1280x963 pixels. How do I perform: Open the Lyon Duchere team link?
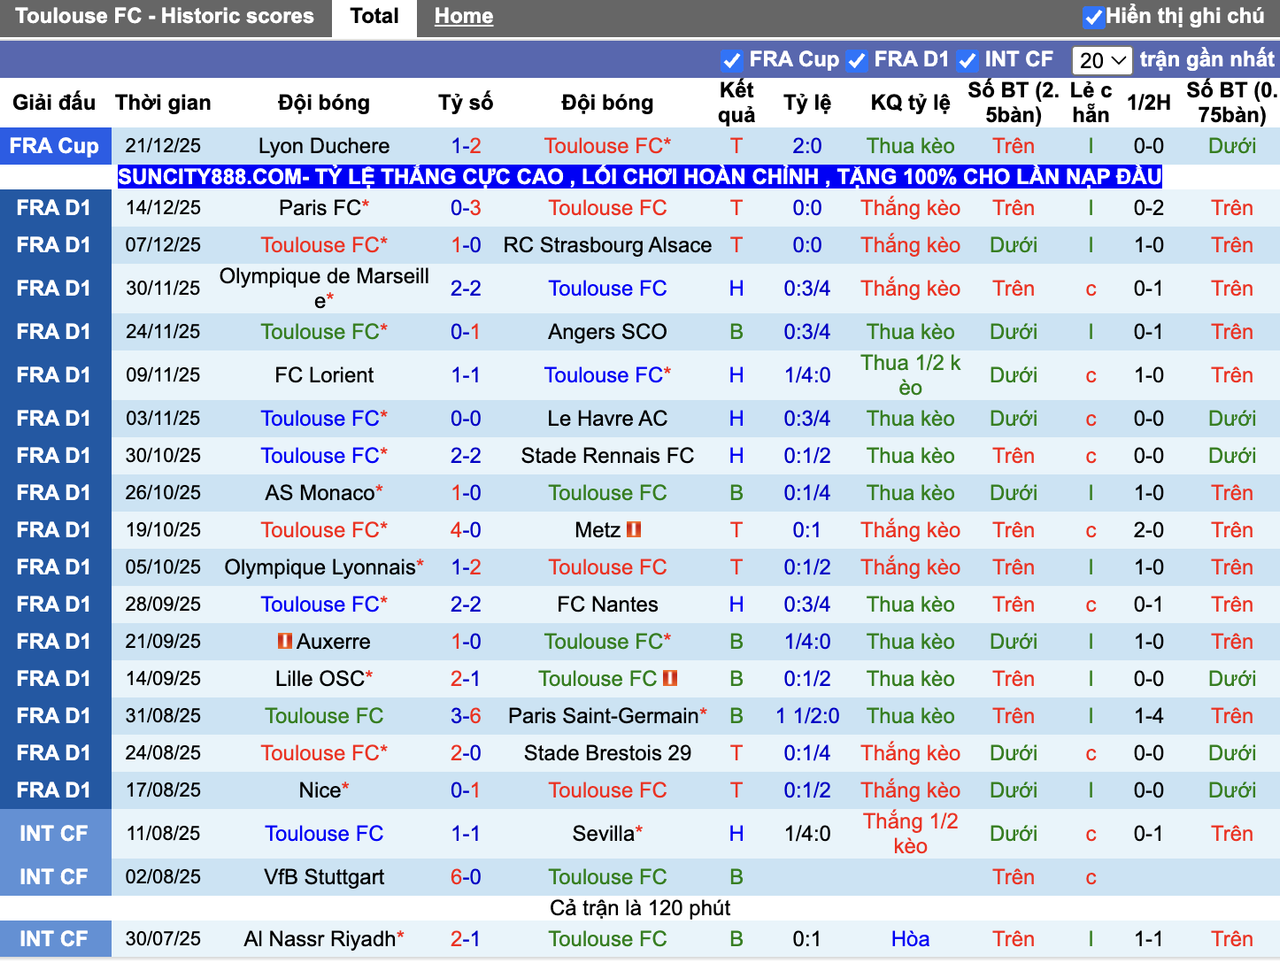[x=324, y=146]
